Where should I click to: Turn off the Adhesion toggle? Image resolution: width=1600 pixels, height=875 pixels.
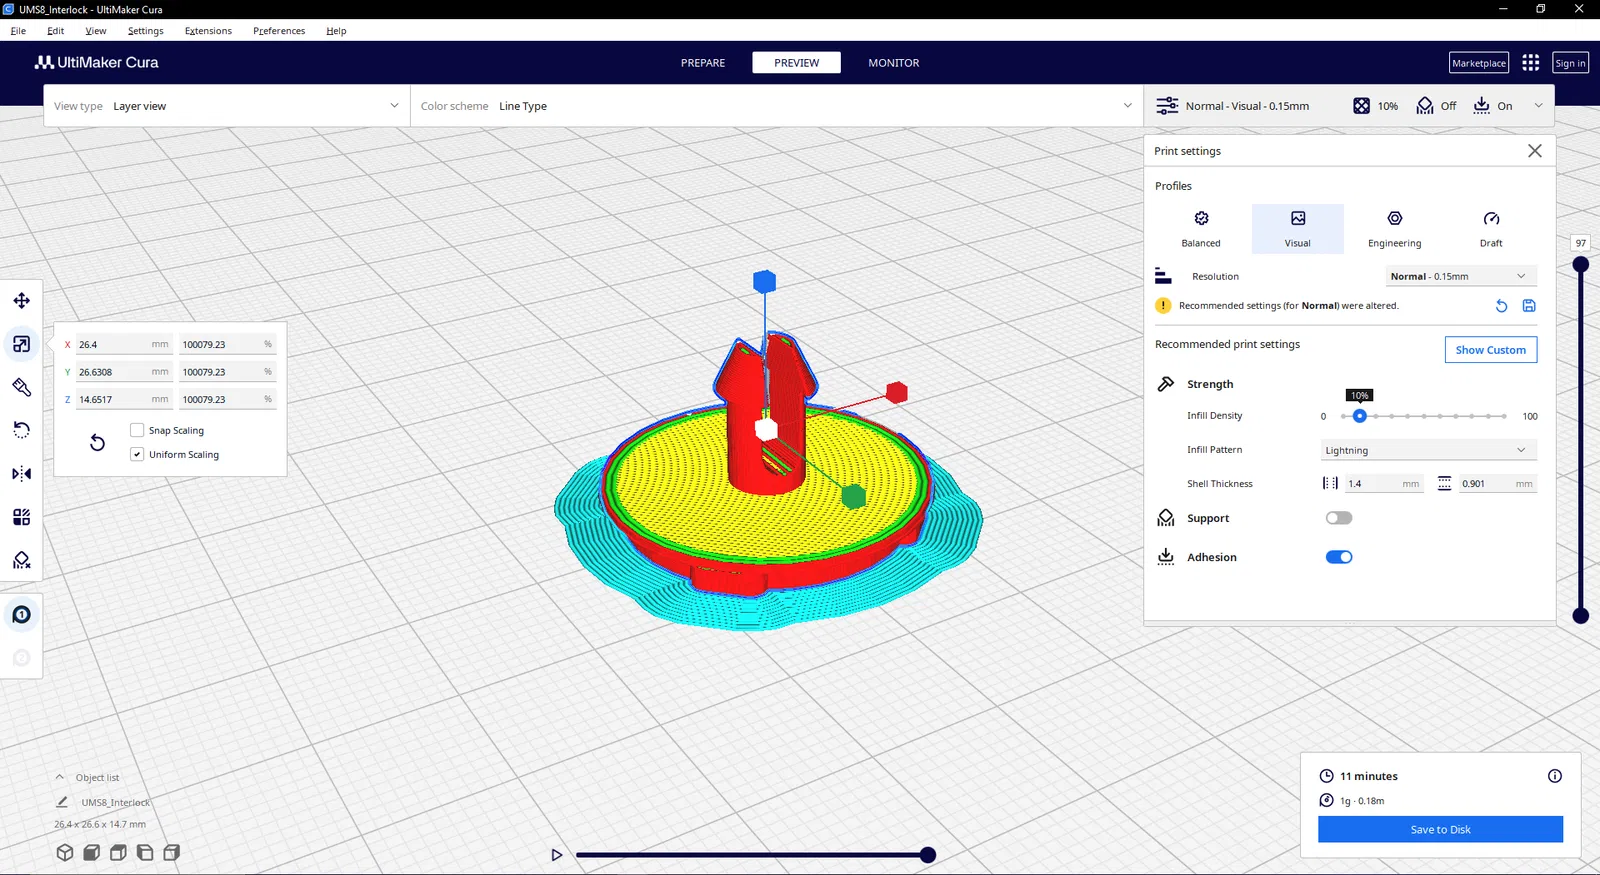coord(1339,557)
